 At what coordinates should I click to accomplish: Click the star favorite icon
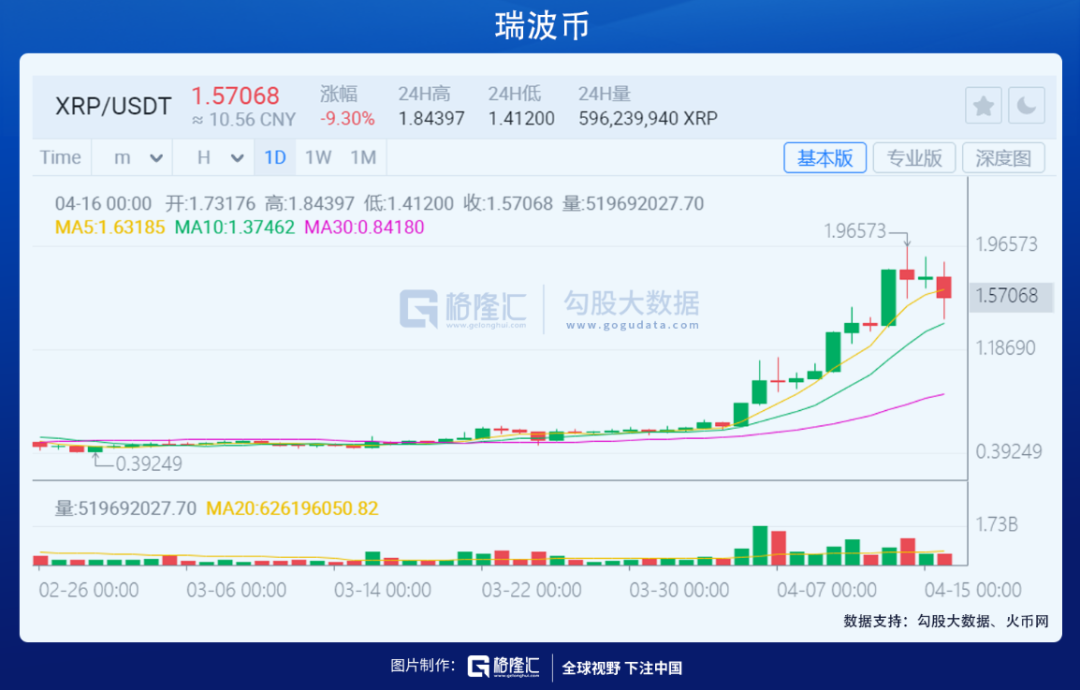(x=983, y=106)
